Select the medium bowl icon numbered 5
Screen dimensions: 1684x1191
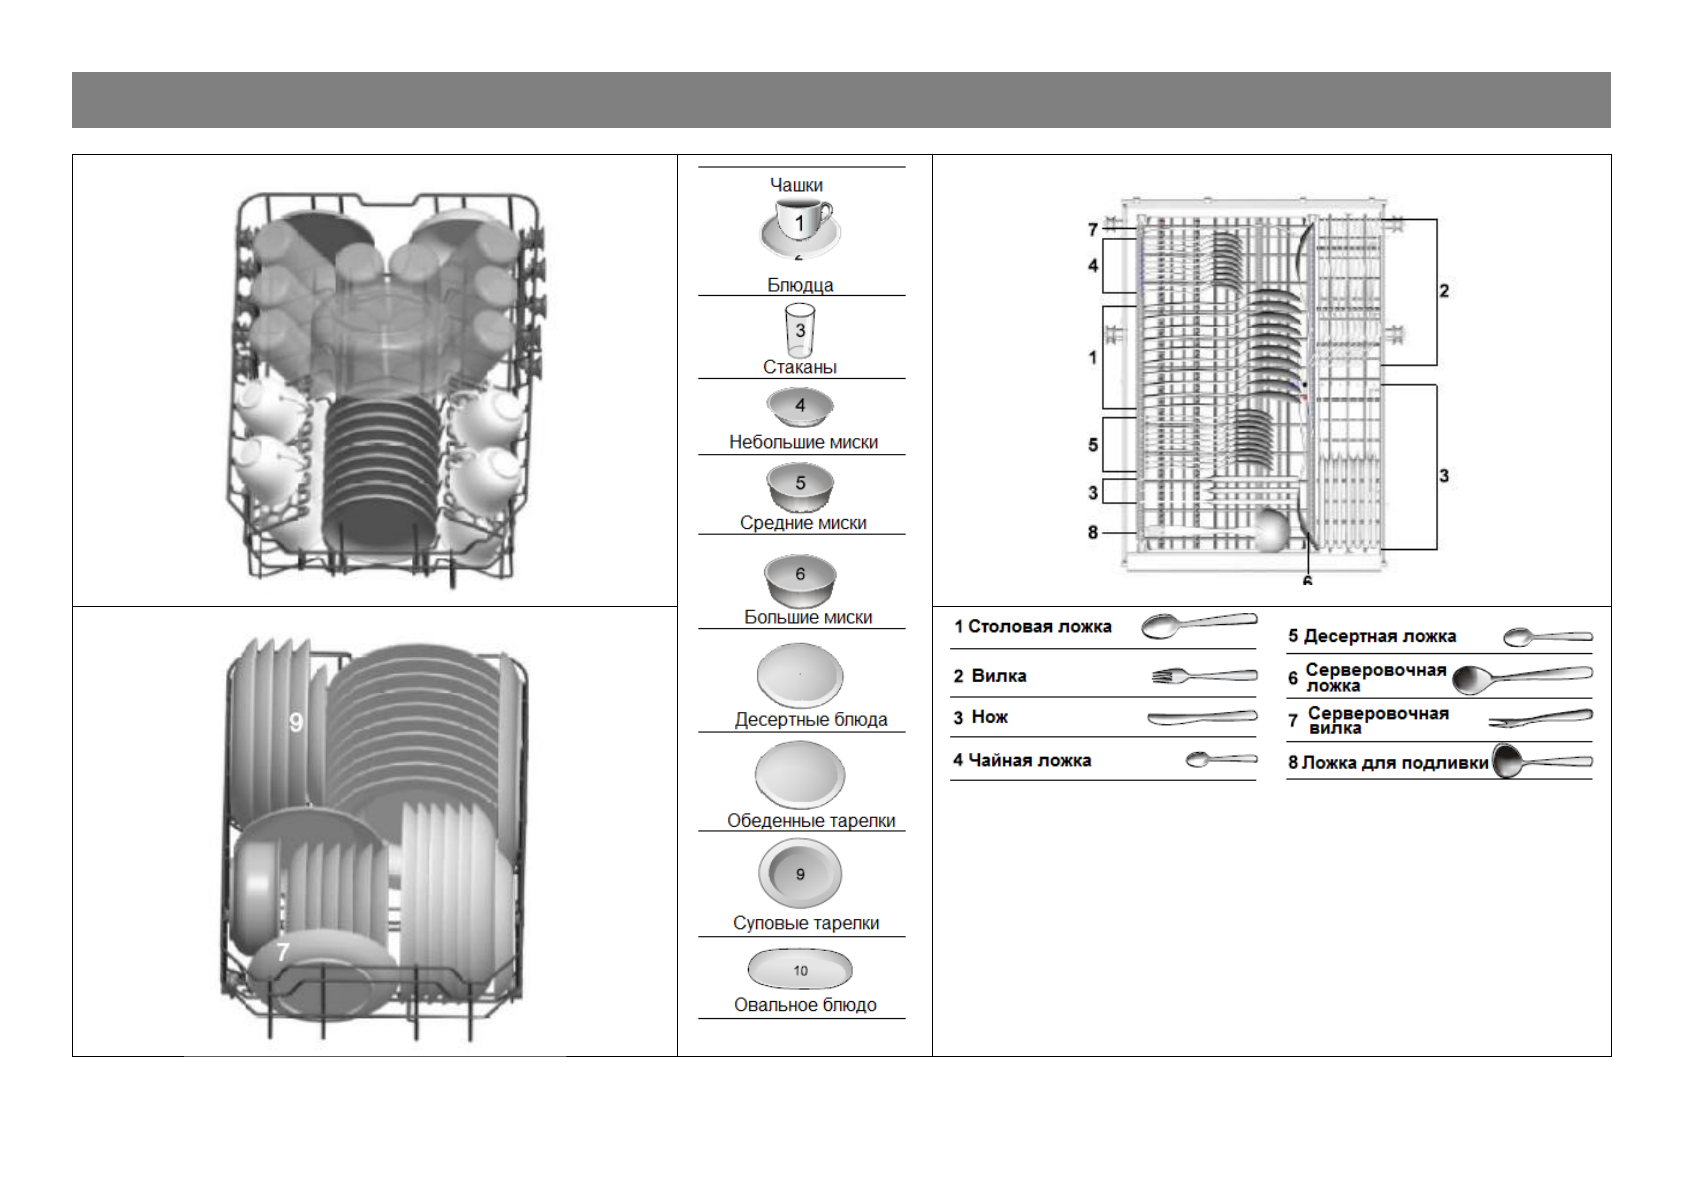click(x=799, y=484)
